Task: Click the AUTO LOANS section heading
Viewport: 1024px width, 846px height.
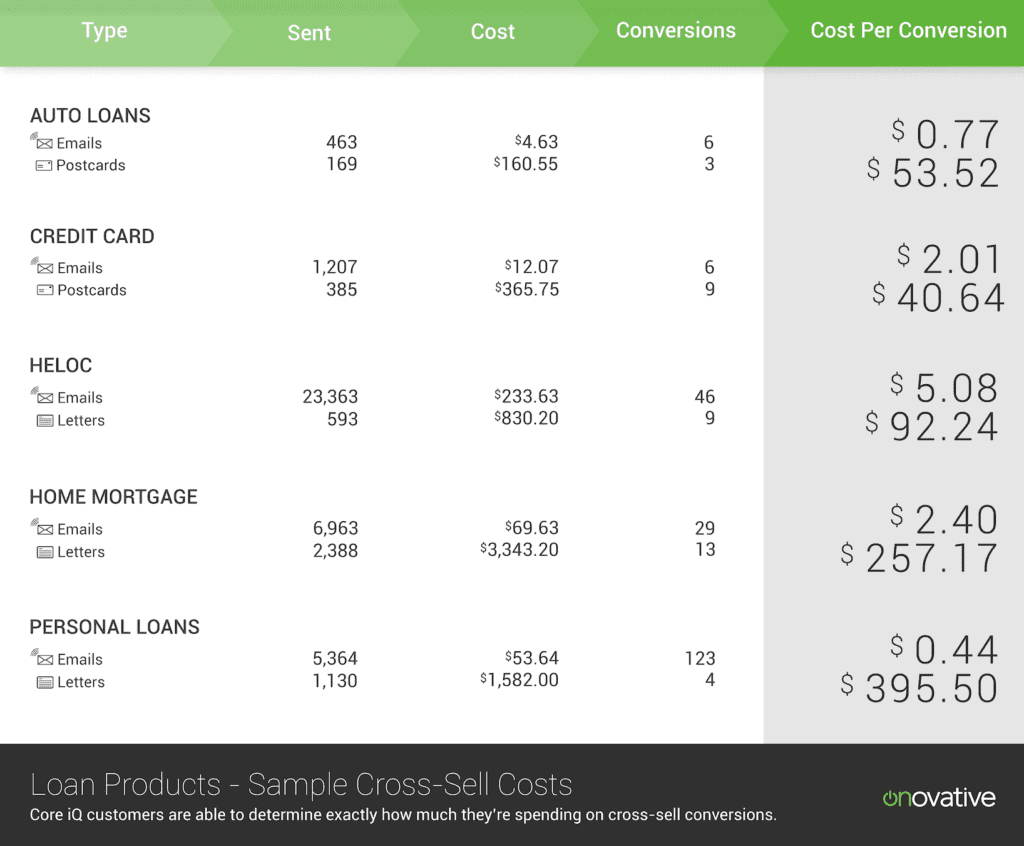Action: pos(90,116)
